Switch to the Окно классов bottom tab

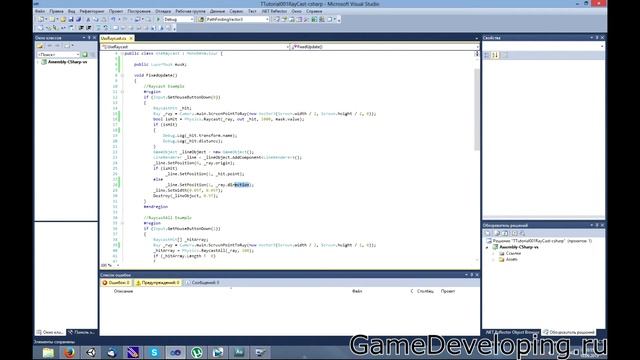[50, 332]
